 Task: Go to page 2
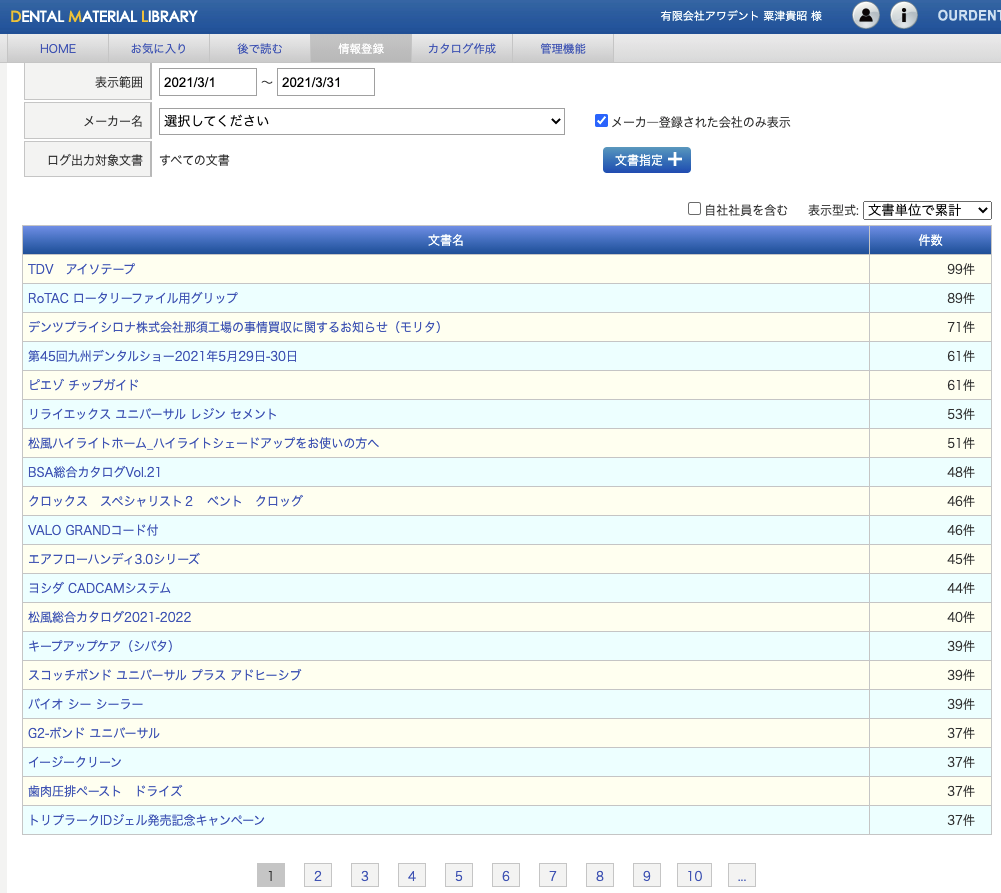pos(318,875)
